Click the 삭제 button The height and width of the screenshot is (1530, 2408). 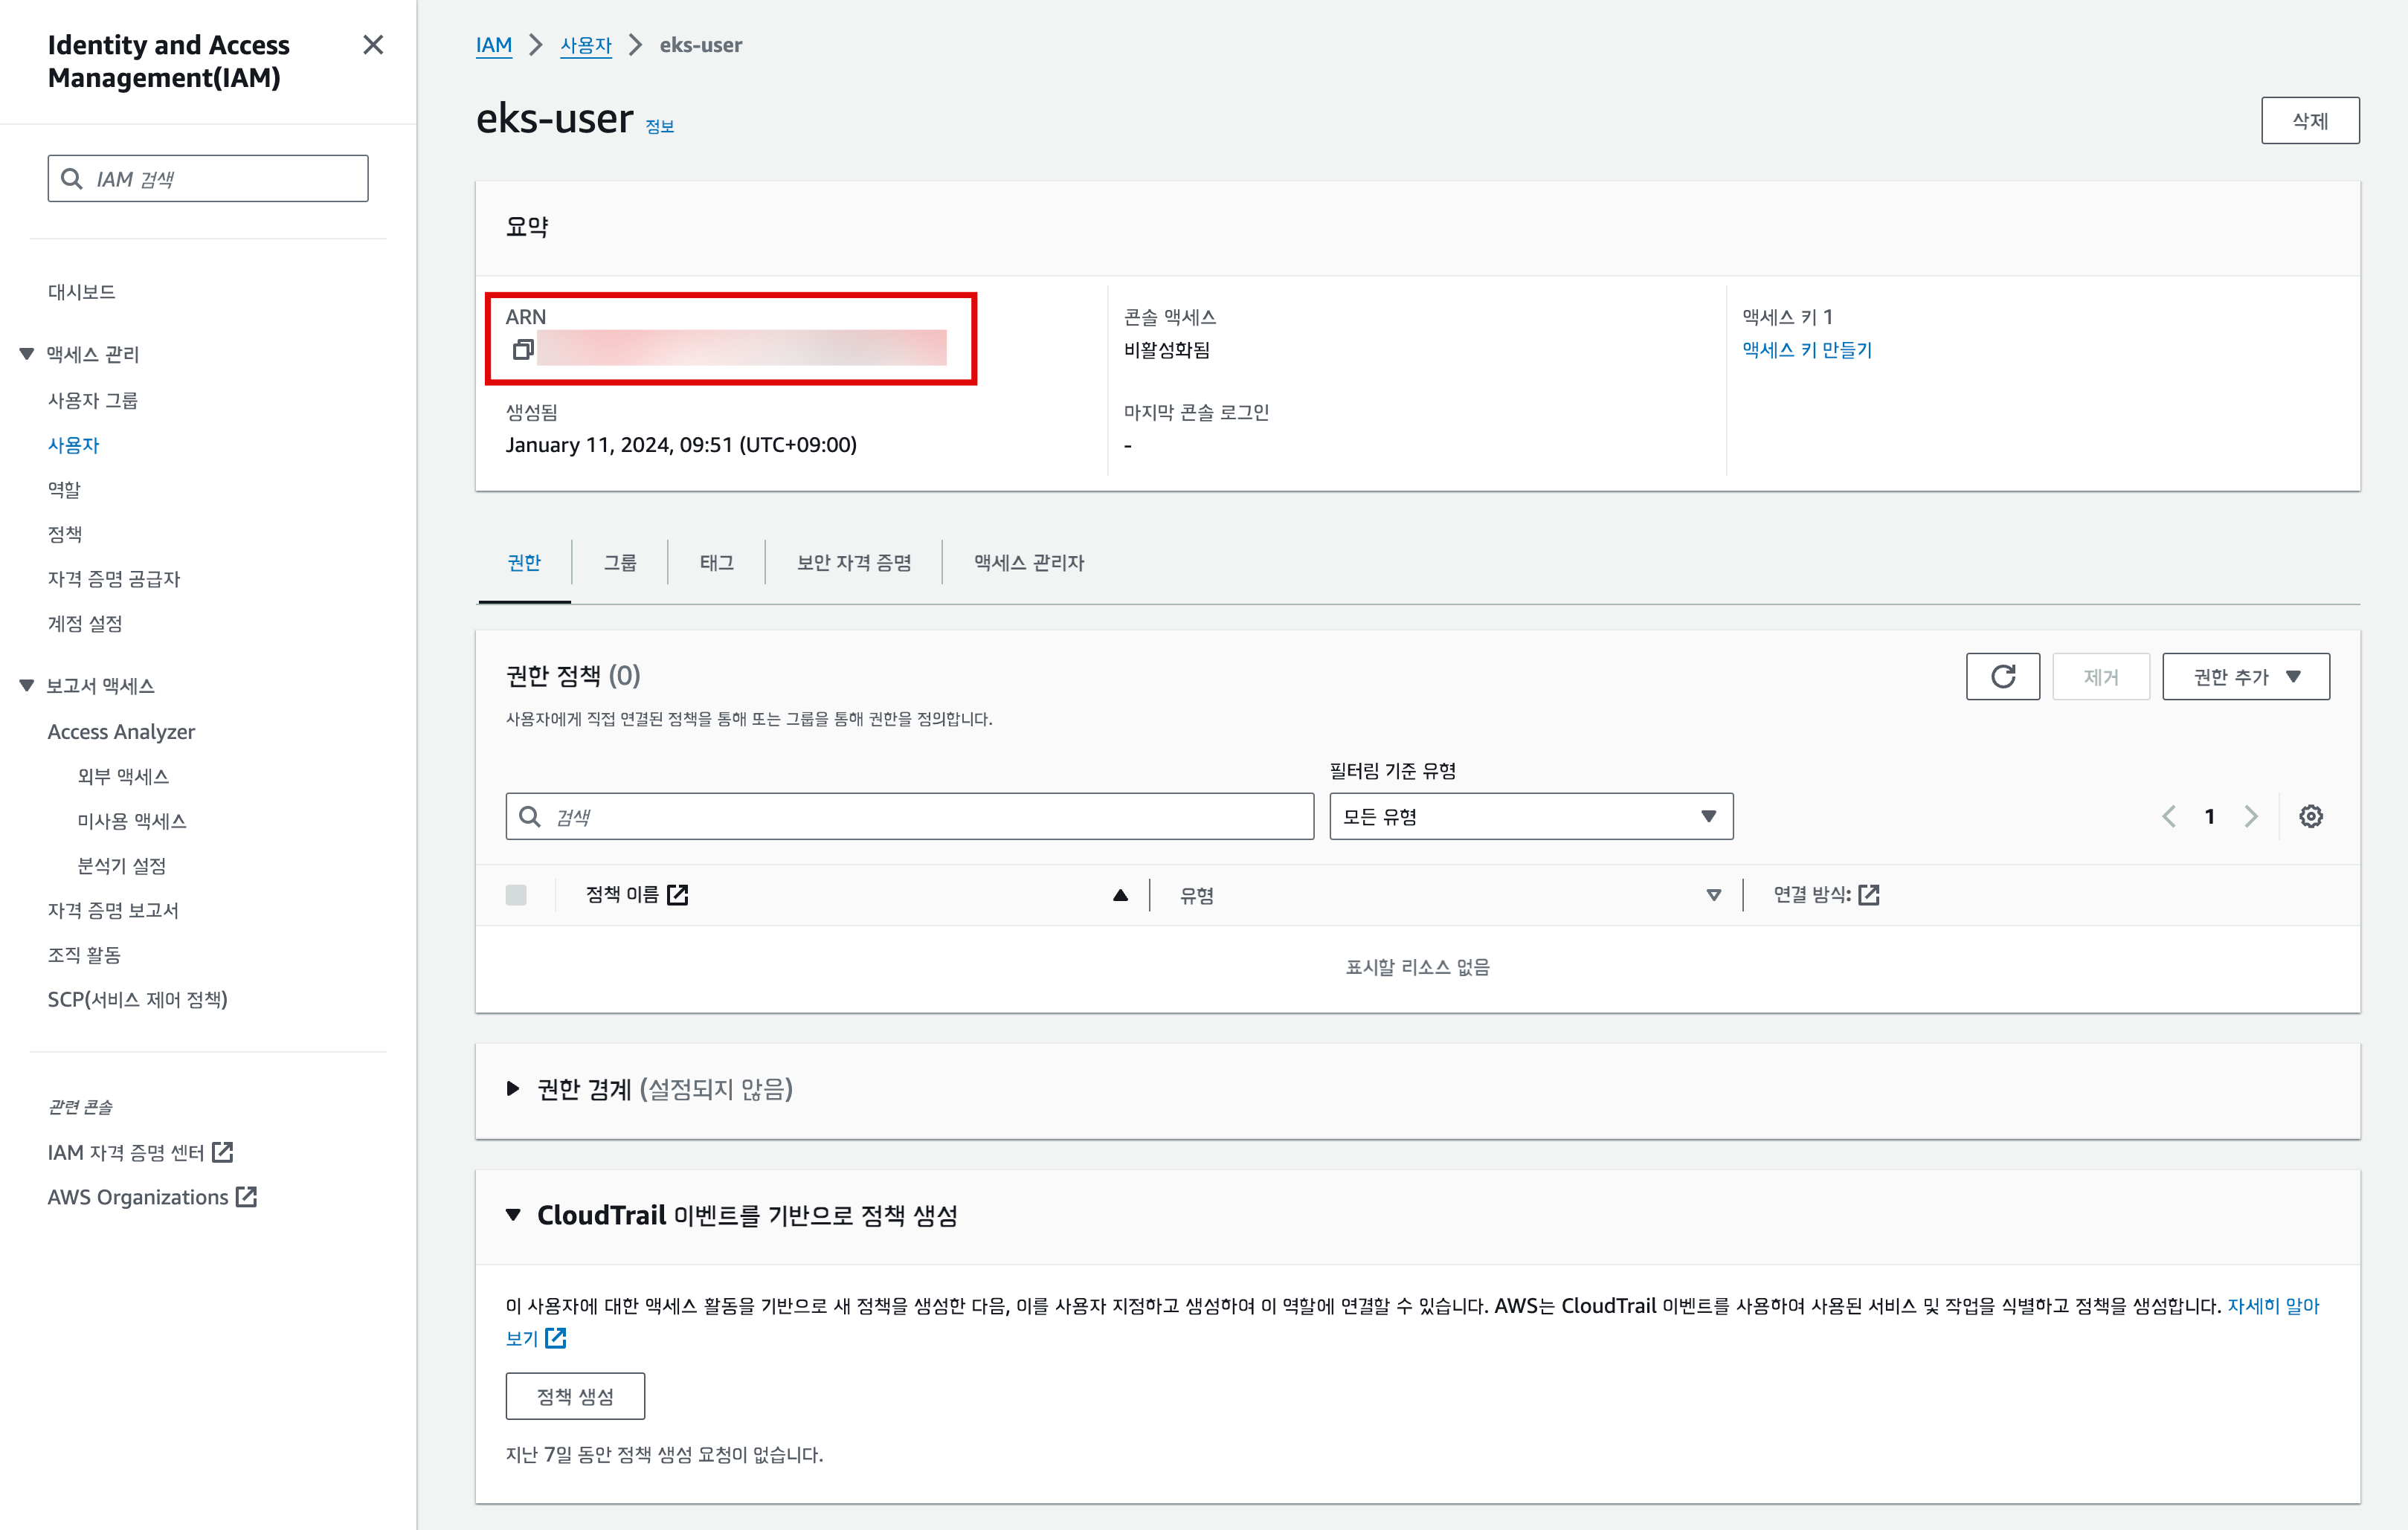[x=2309, y=121]
